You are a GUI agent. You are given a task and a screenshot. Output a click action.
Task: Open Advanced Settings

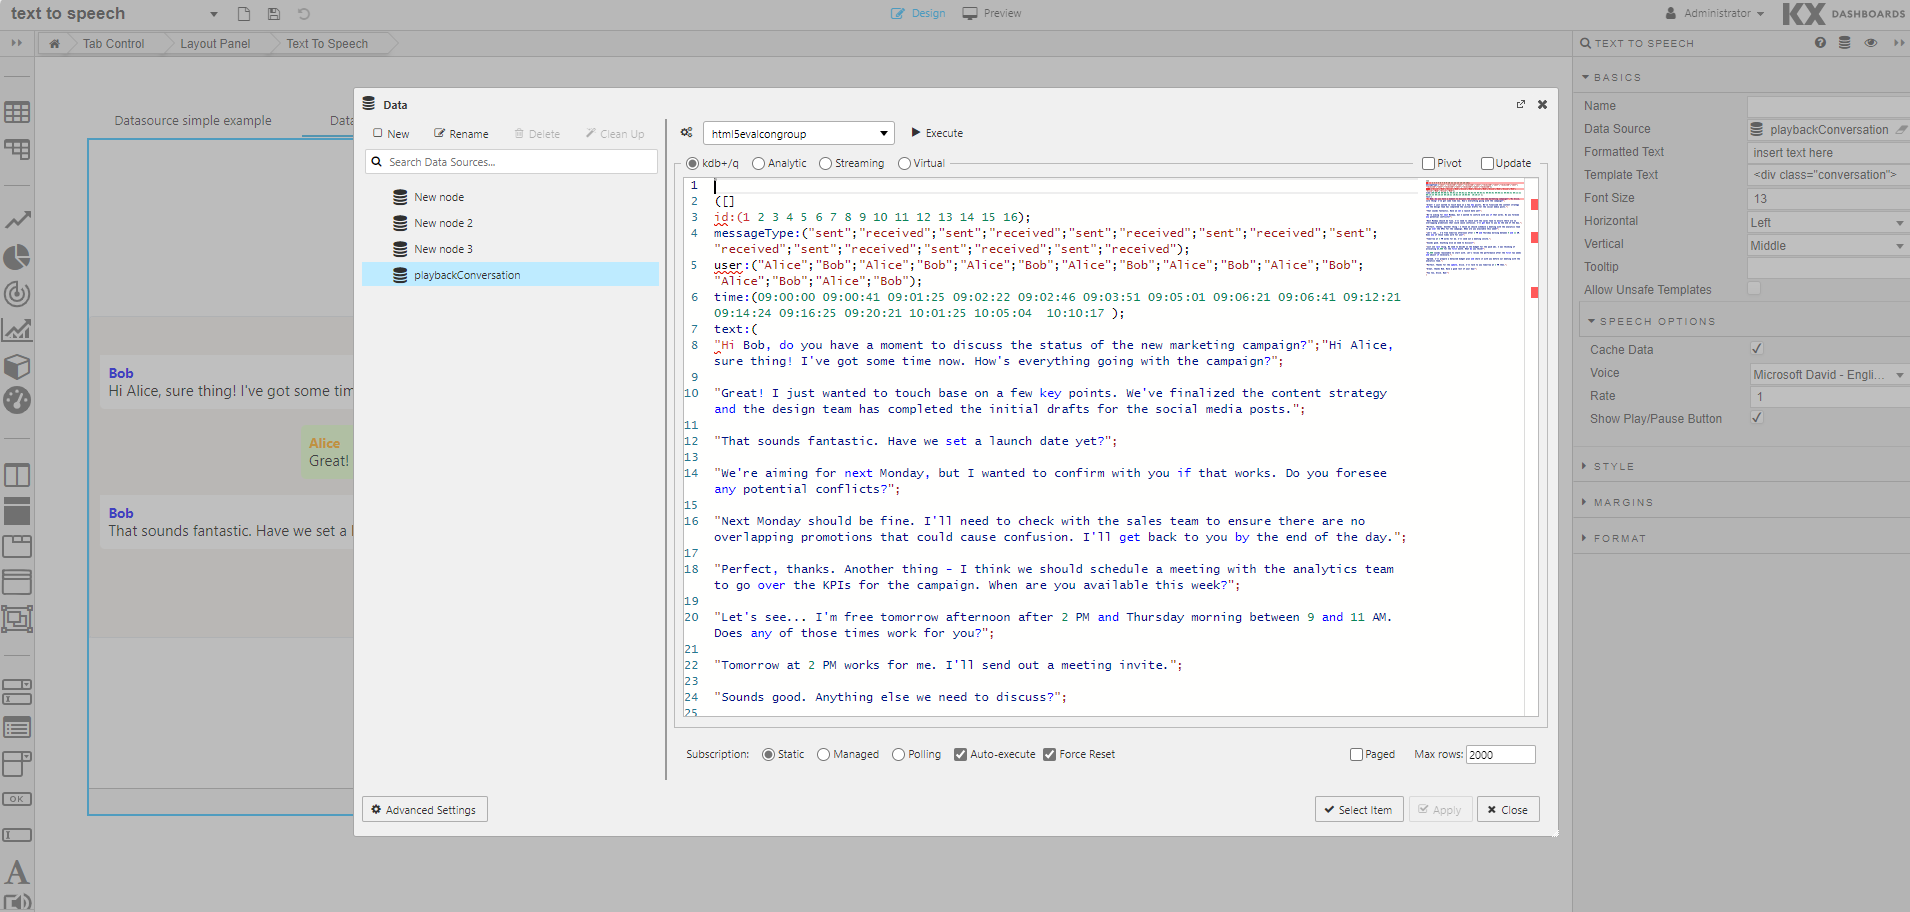coord(424,810)
